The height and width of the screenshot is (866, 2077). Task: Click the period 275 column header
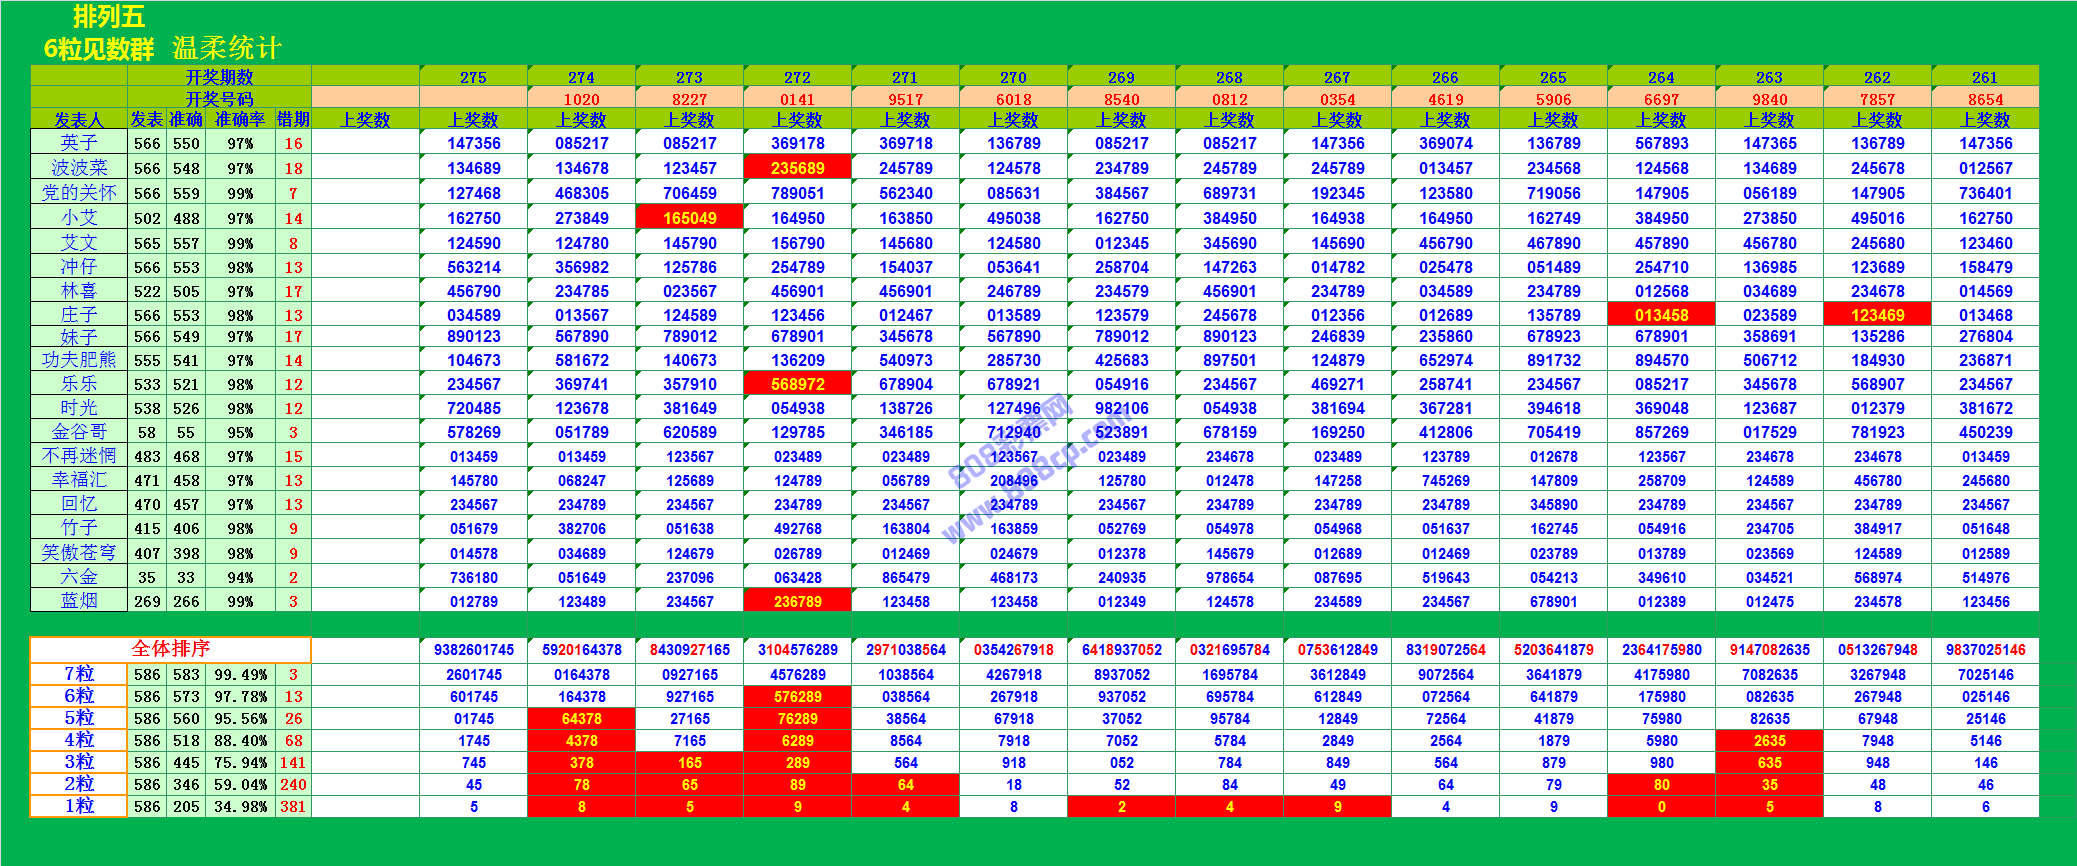click(473, 77)
